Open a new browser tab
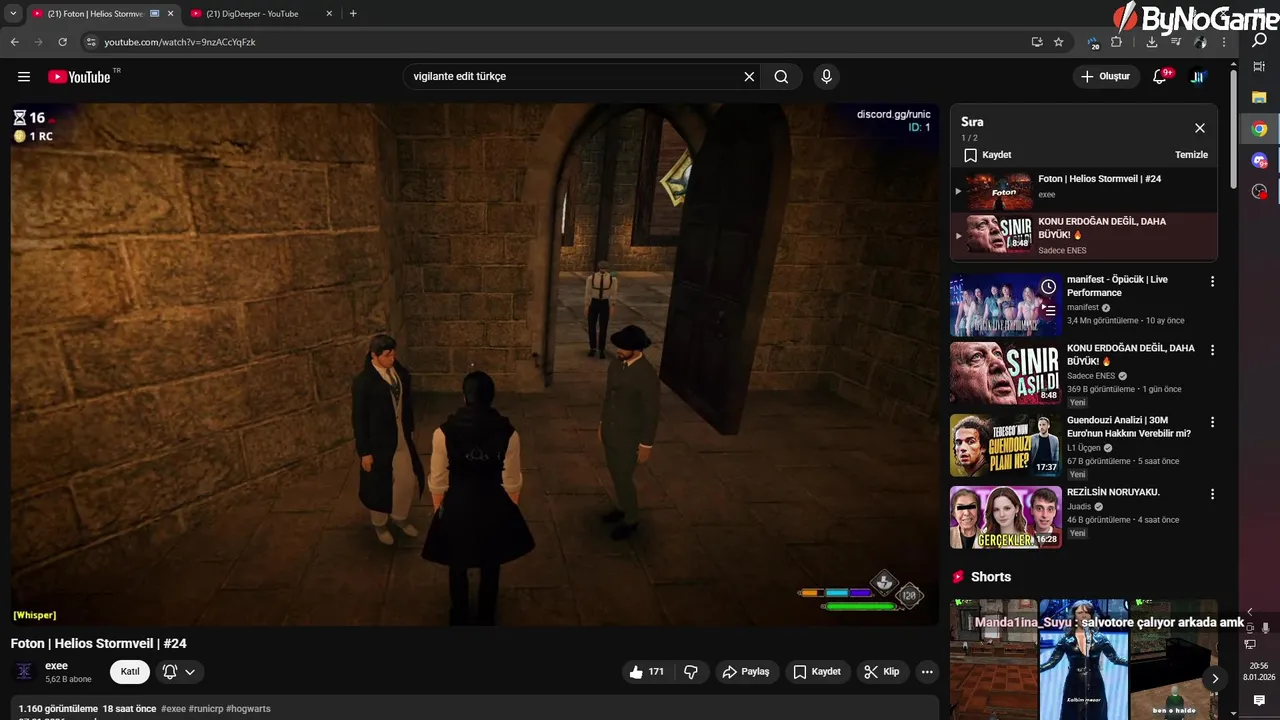1280x720 pixels. pyautogui.click(x=353, y=14)
